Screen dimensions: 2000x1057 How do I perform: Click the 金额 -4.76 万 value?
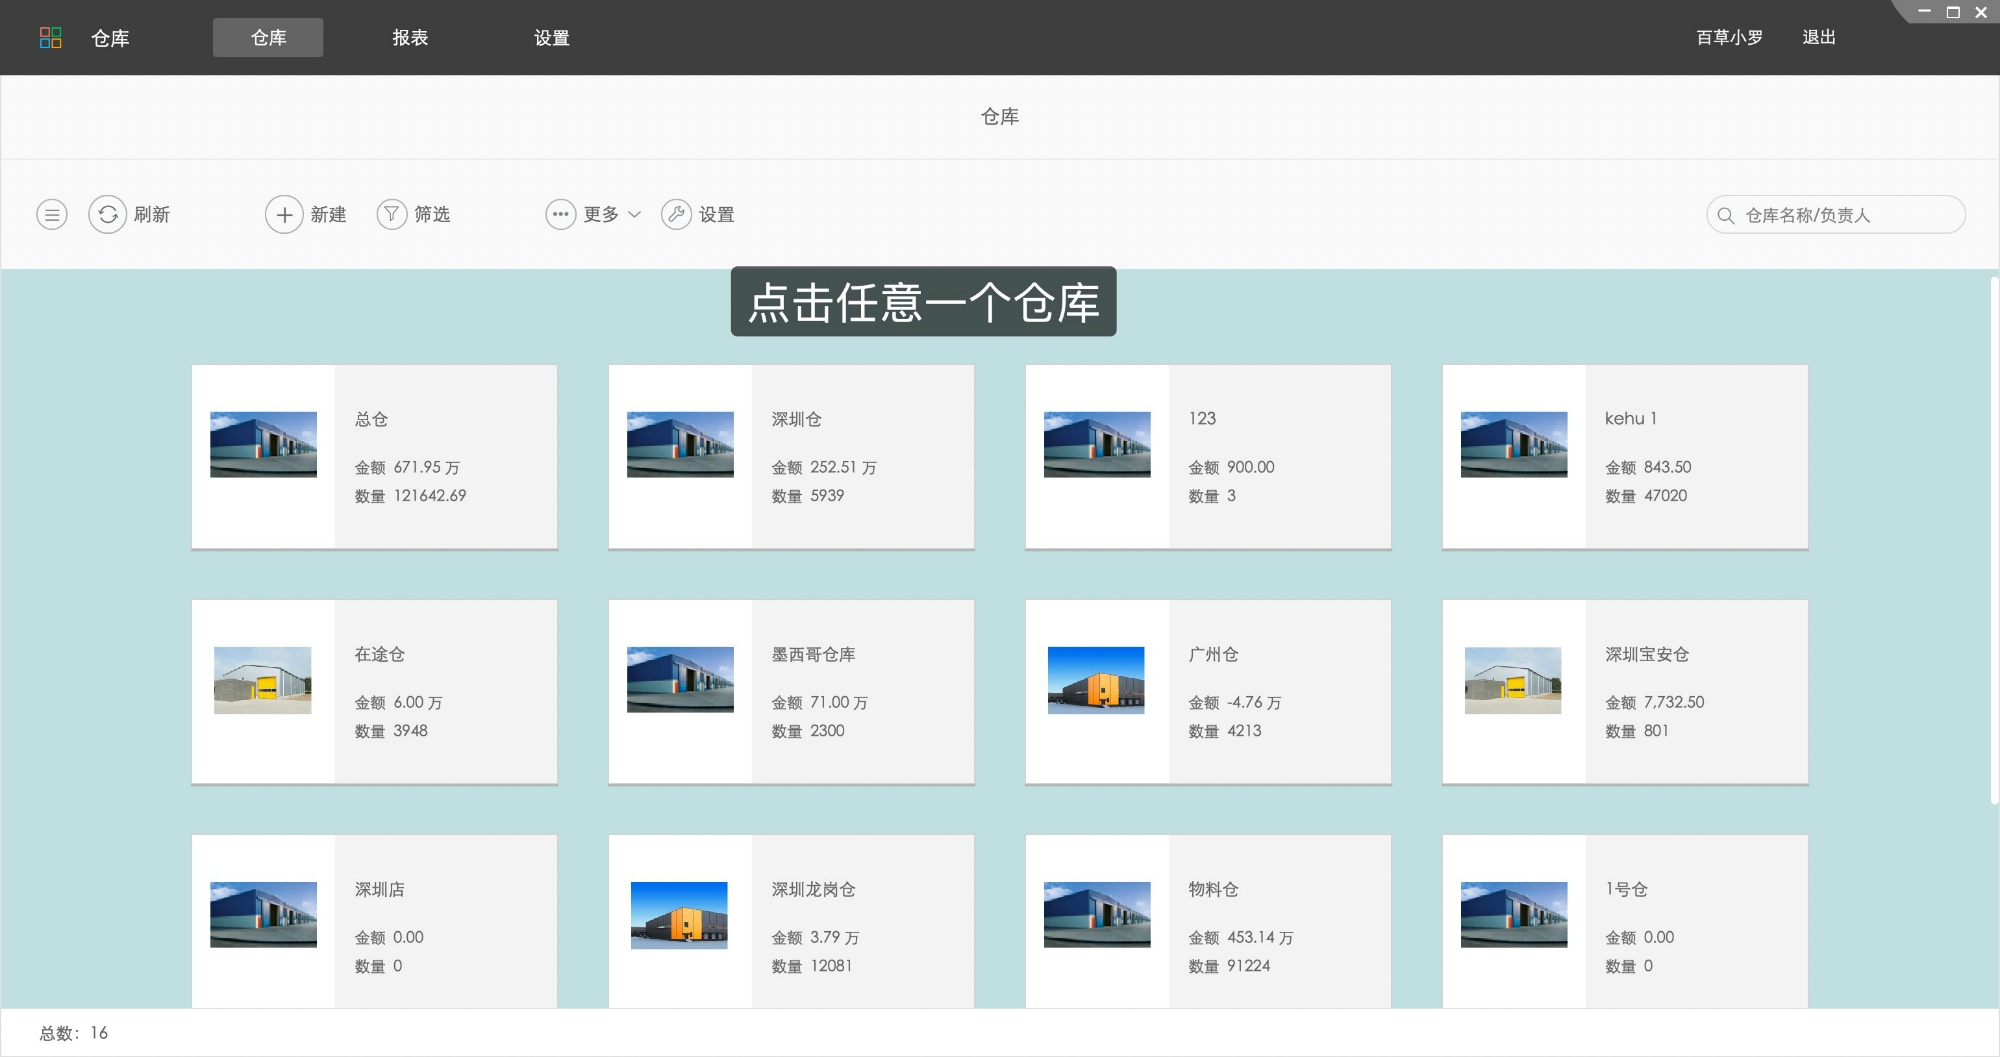click(1235, 702)
